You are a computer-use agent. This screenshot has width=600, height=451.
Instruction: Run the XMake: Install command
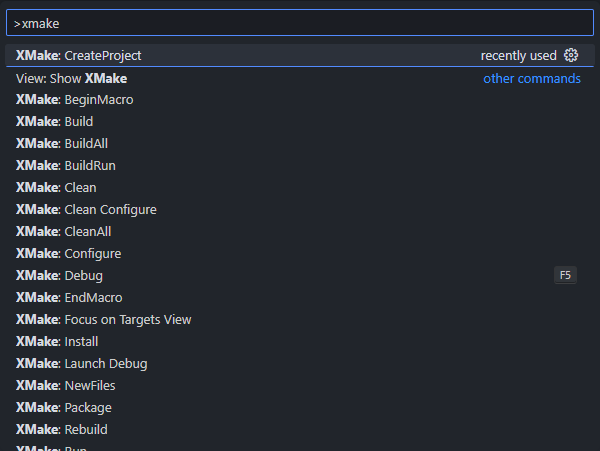(x=57, y=342)
